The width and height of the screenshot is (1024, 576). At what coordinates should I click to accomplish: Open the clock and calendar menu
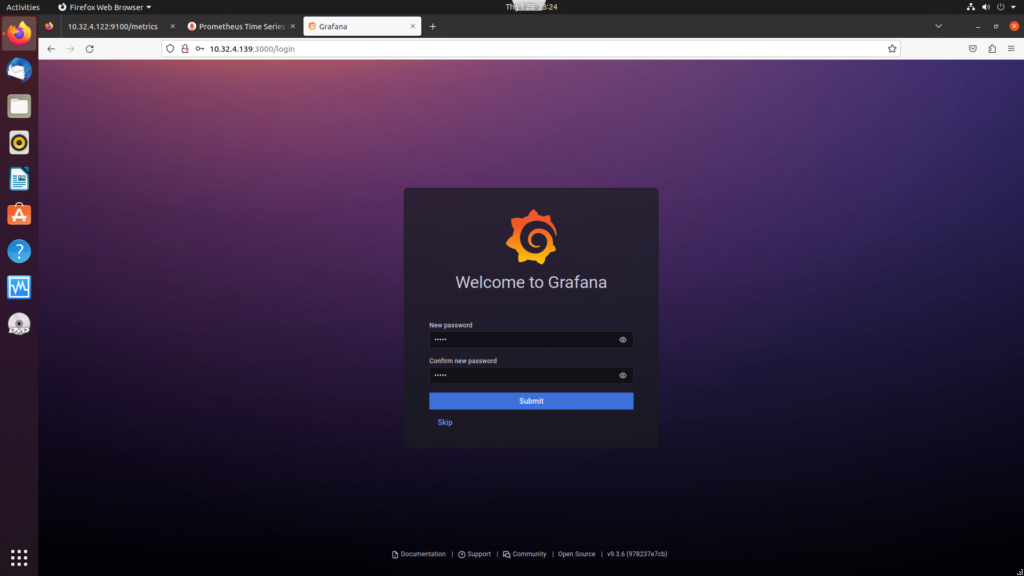[x=531, y=7]
